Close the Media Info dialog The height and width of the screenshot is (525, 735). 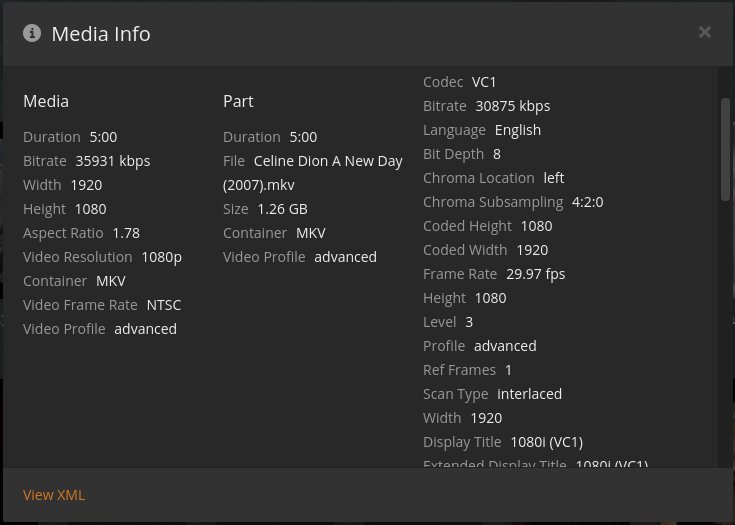coord(705,32)
